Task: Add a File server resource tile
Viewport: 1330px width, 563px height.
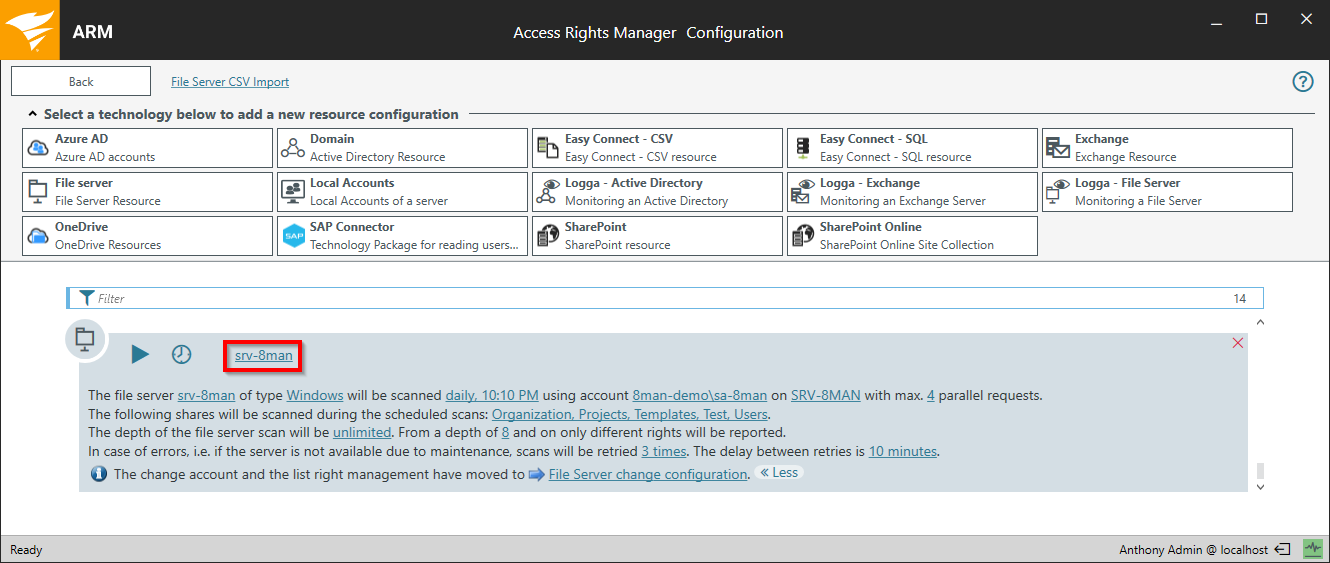Action: tap(147, 192)
